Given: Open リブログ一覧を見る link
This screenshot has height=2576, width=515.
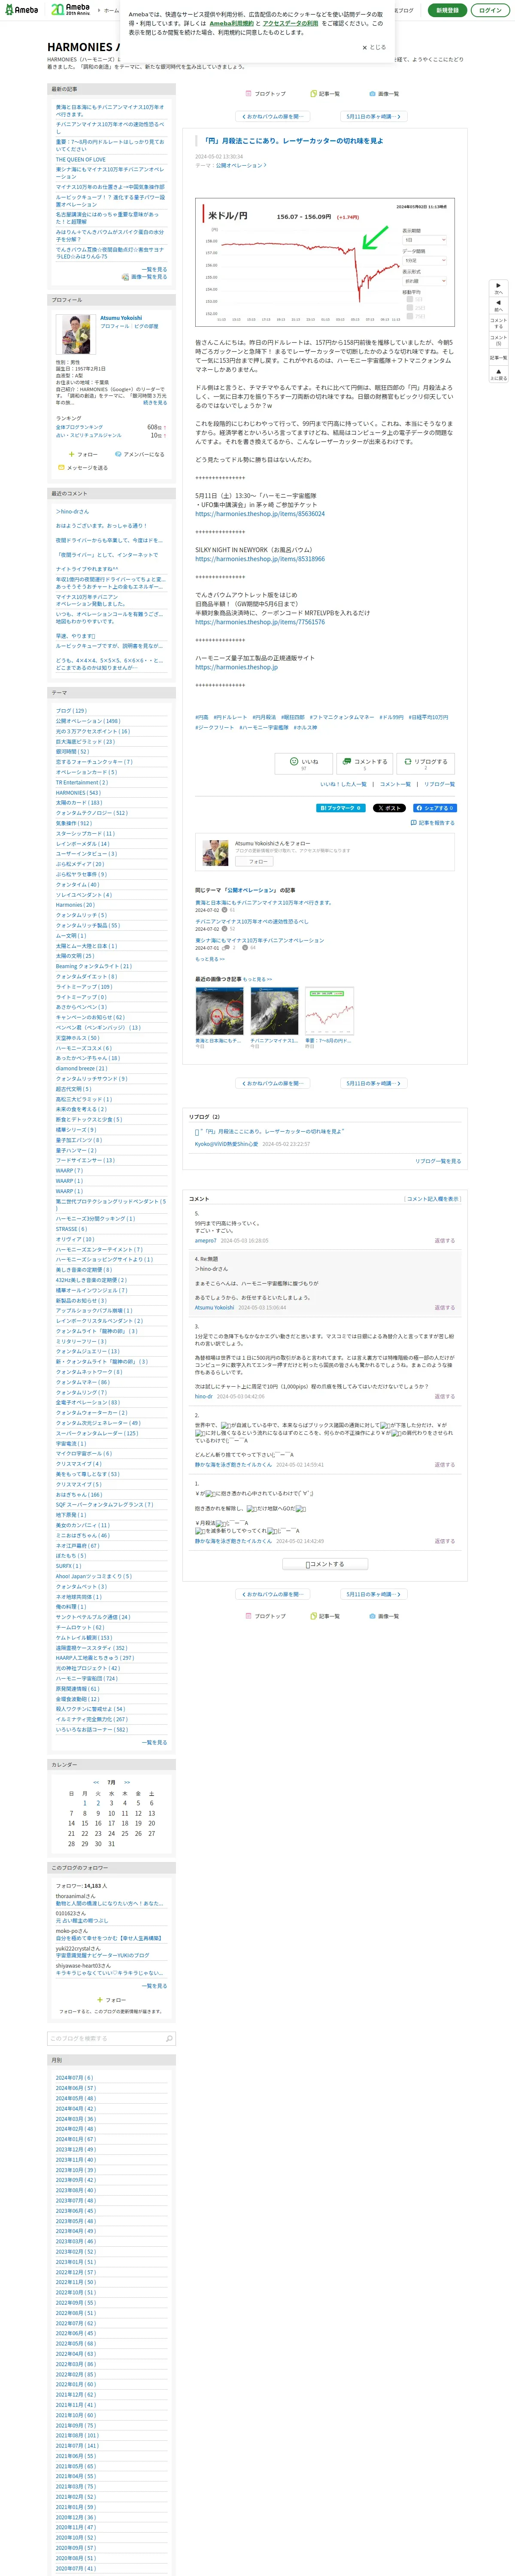Looking at the screenshot, I should point(438,1161).
